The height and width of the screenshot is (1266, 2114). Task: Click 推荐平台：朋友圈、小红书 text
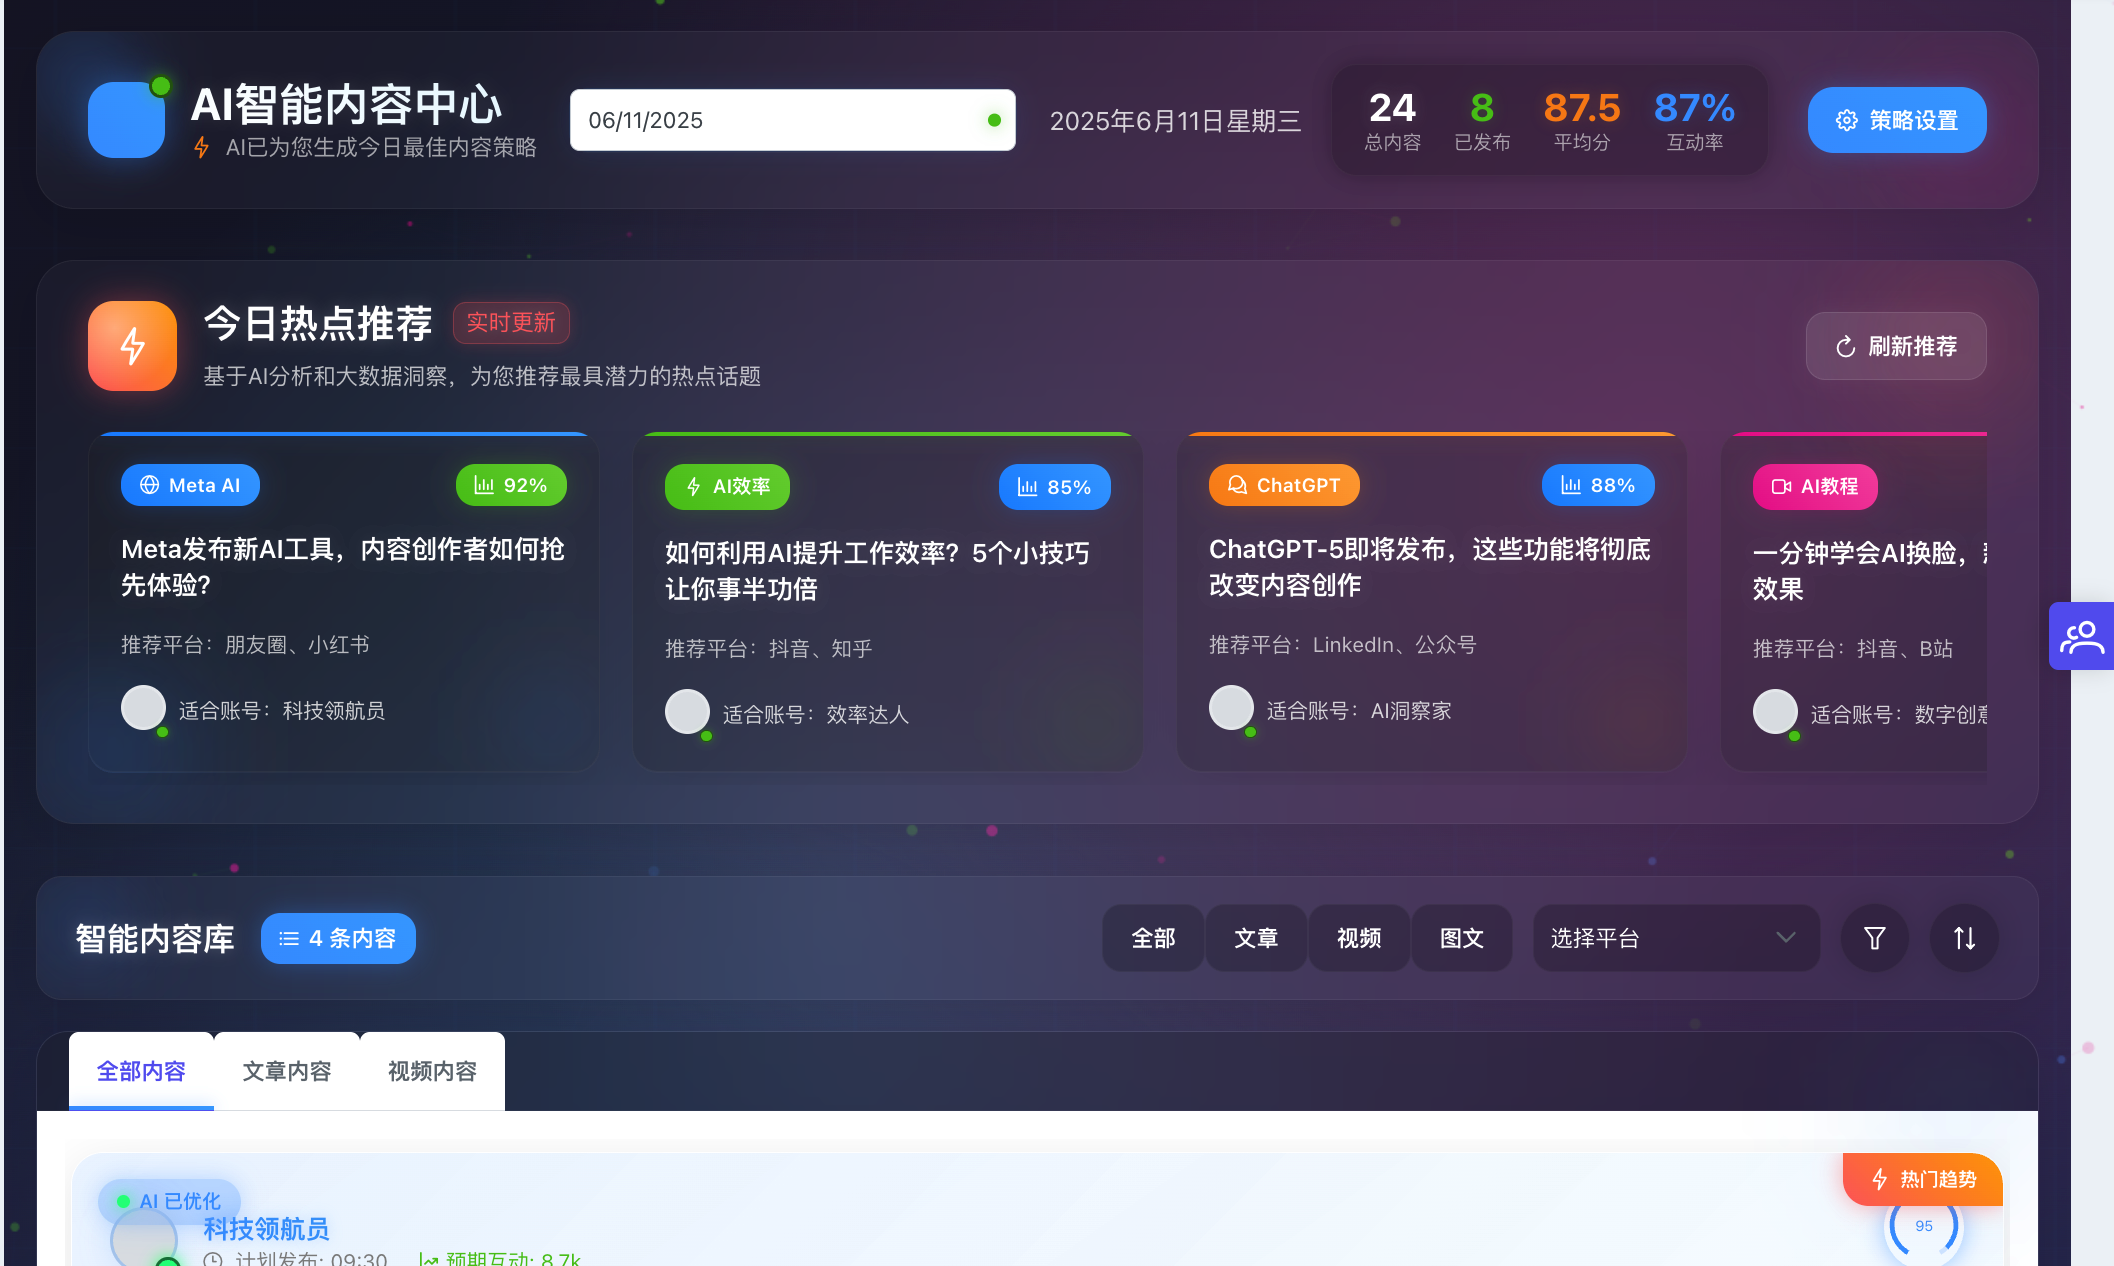245,645
